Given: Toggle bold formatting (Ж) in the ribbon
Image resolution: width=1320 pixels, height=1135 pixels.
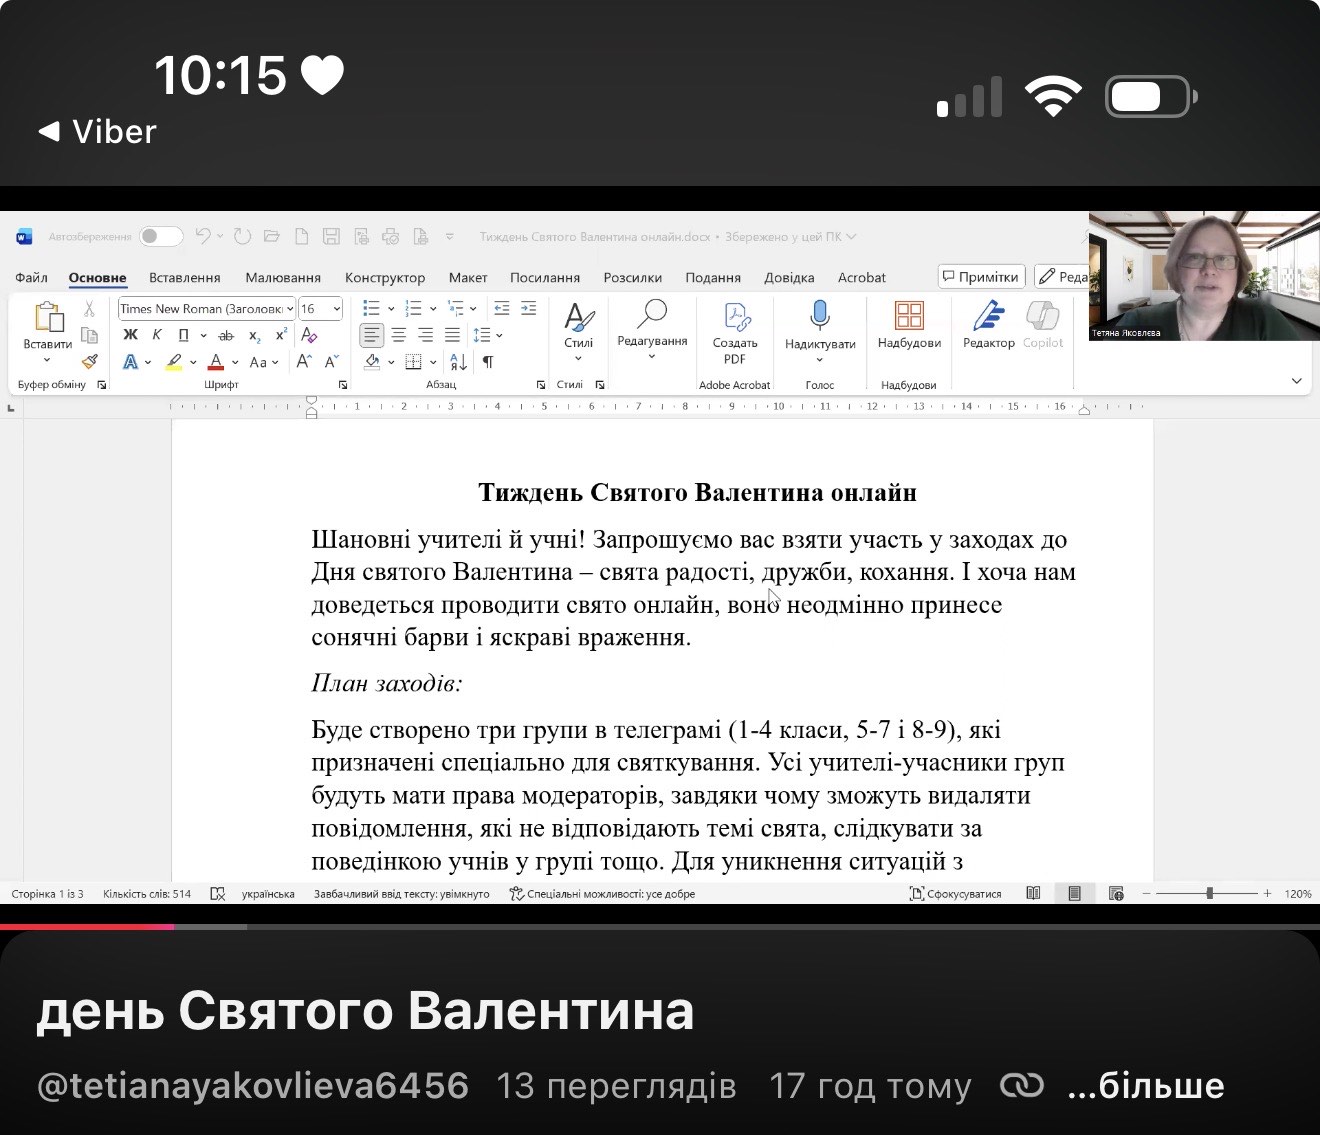Looking at the screenshot, I should (130, 335).
